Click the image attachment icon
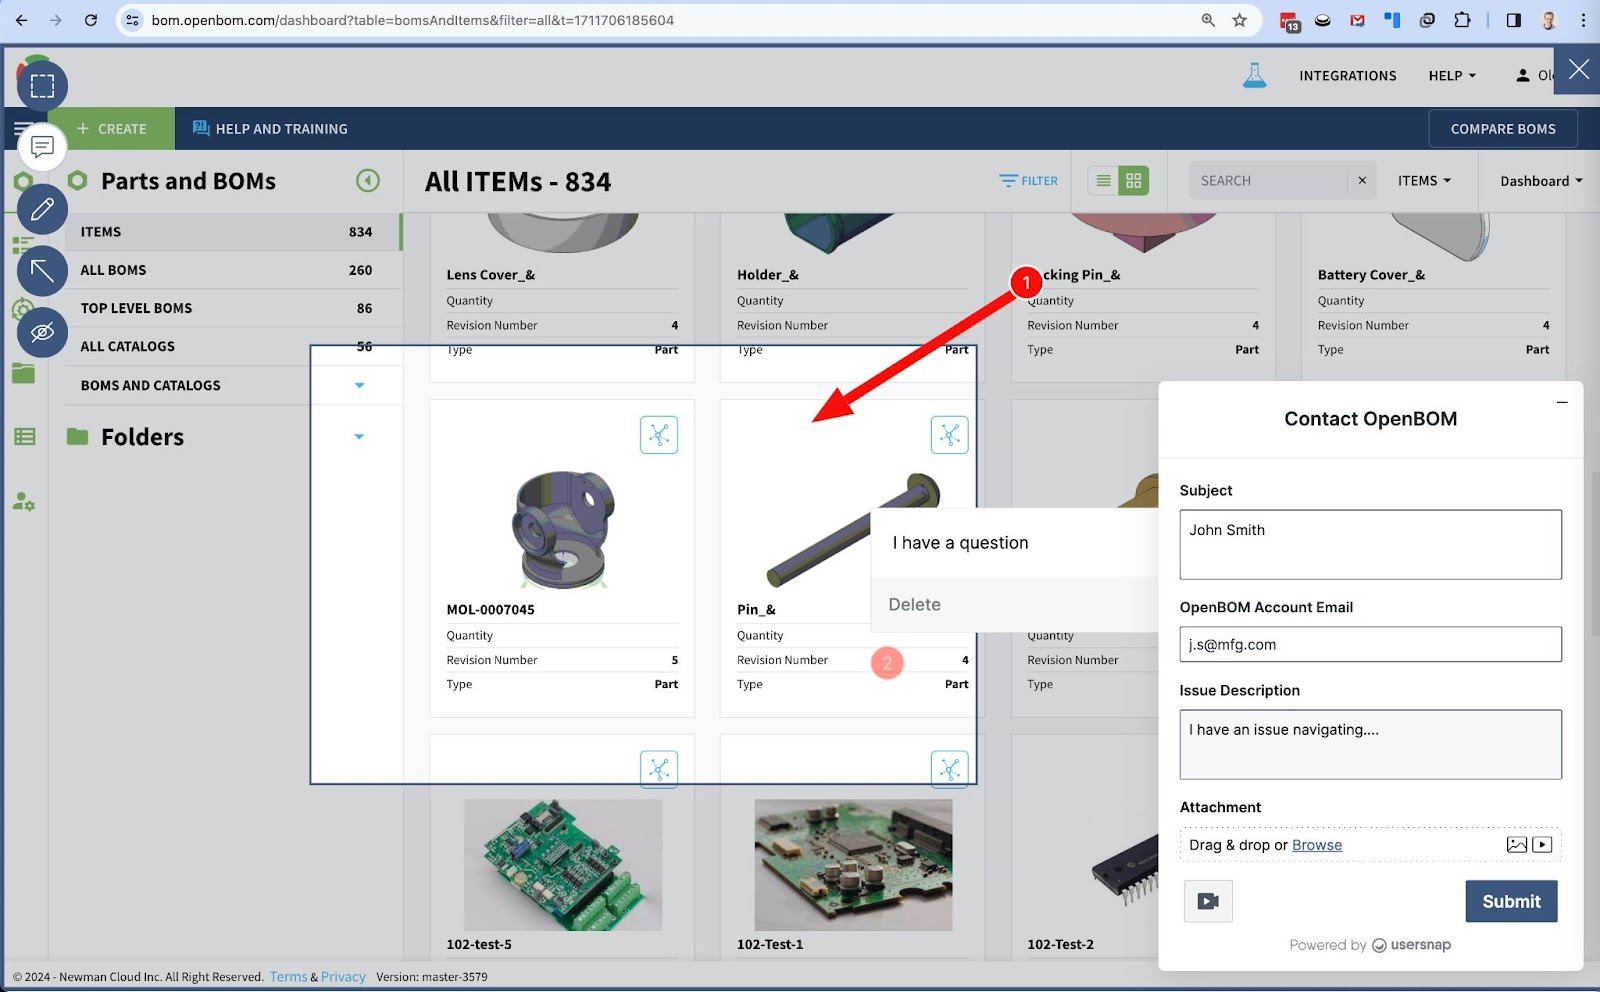Image resolution: width=1600 pixels, height=992 pixels. 1517,845
